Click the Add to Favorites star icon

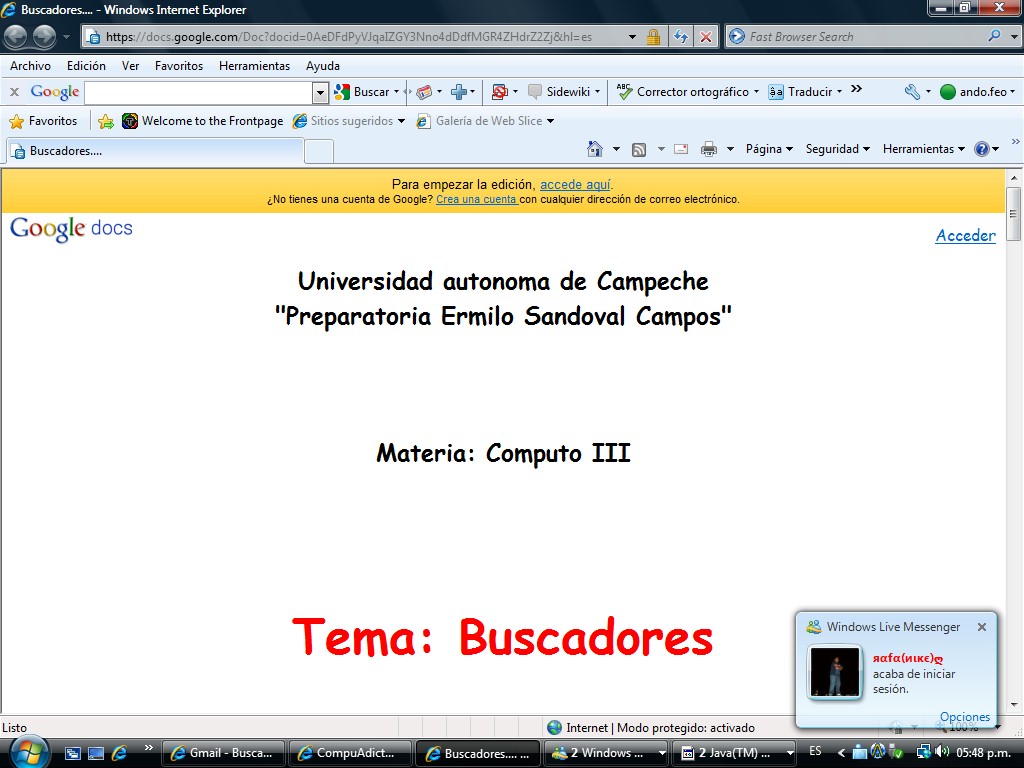coord(106,121)
